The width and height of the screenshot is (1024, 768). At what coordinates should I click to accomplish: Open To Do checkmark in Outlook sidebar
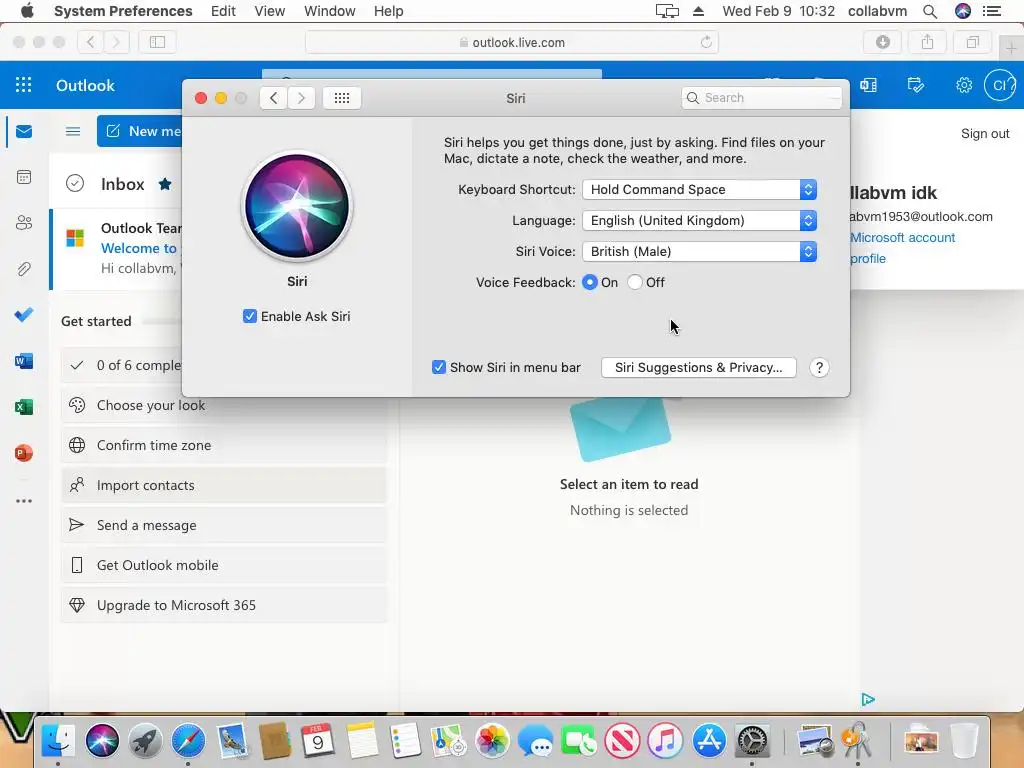coord(24,315)
